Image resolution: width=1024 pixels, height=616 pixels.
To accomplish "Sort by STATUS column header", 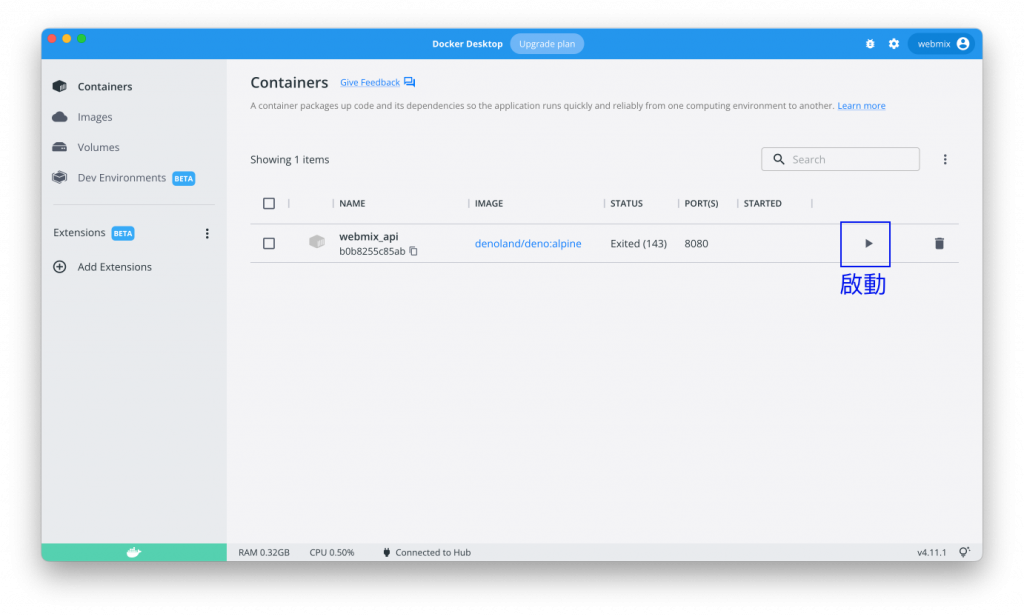I will (x=626, y=203).
